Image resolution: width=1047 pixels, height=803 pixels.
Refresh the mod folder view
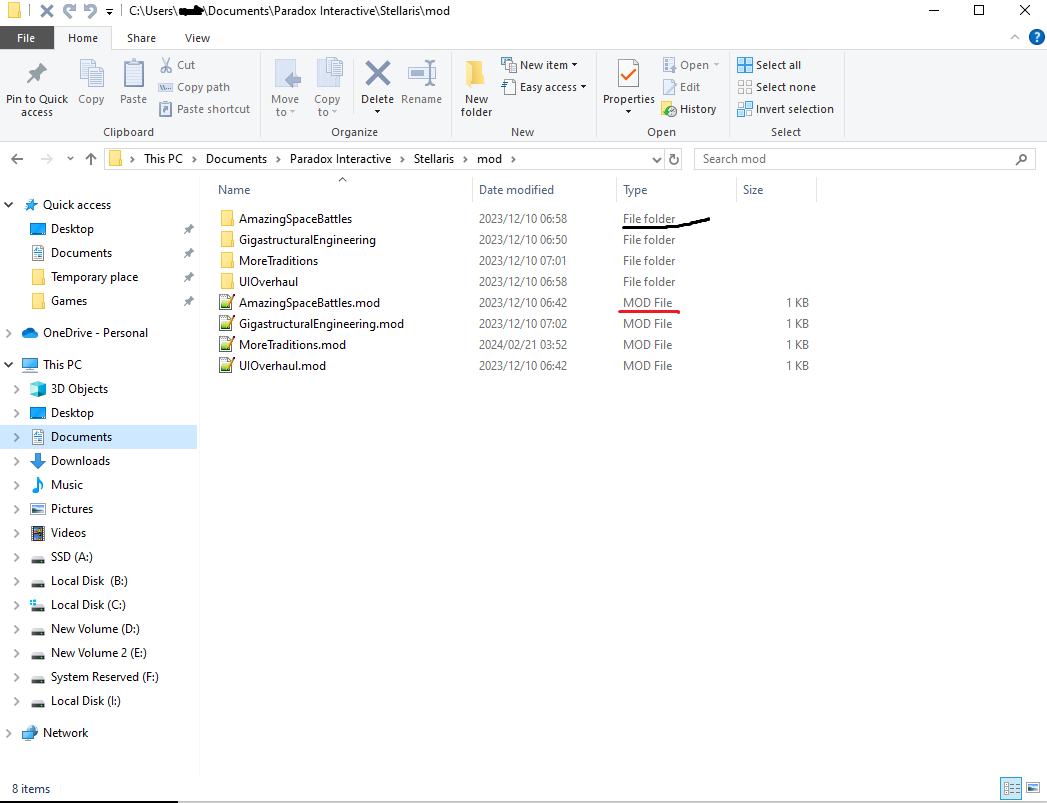click(x=674, y=159)
